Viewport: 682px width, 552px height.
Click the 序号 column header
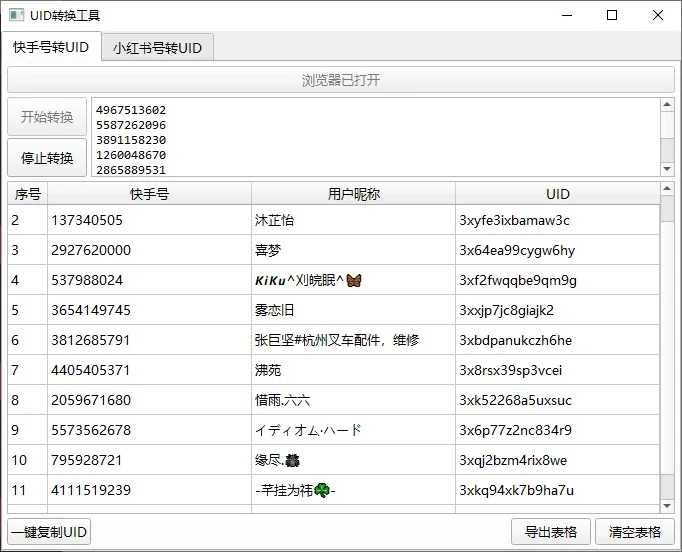[x=27, y=194]
